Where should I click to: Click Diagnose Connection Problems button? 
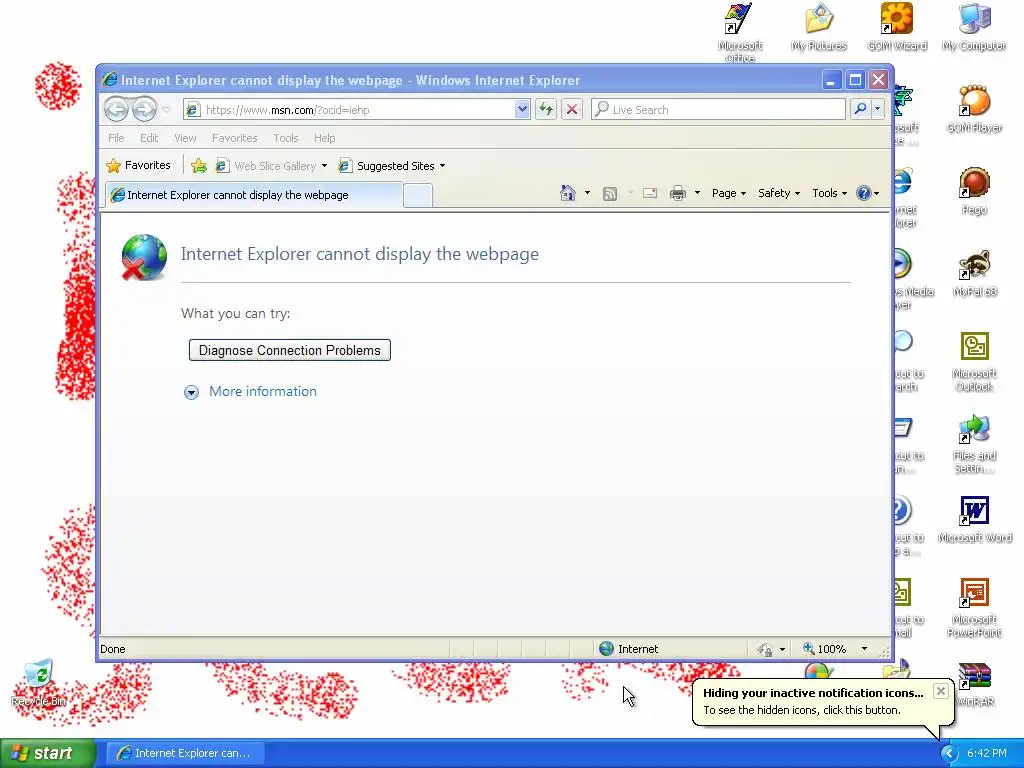[290, 350]
